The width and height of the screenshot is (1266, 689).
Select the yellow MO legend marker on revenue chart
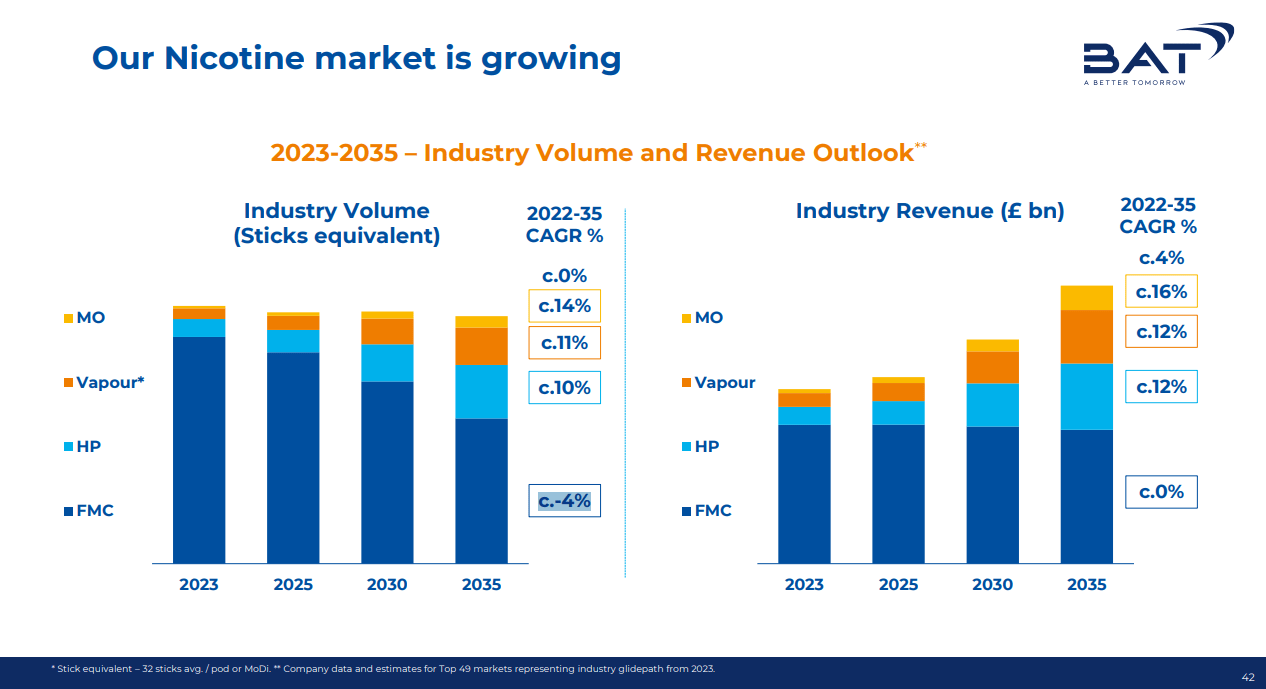(686, 317)
